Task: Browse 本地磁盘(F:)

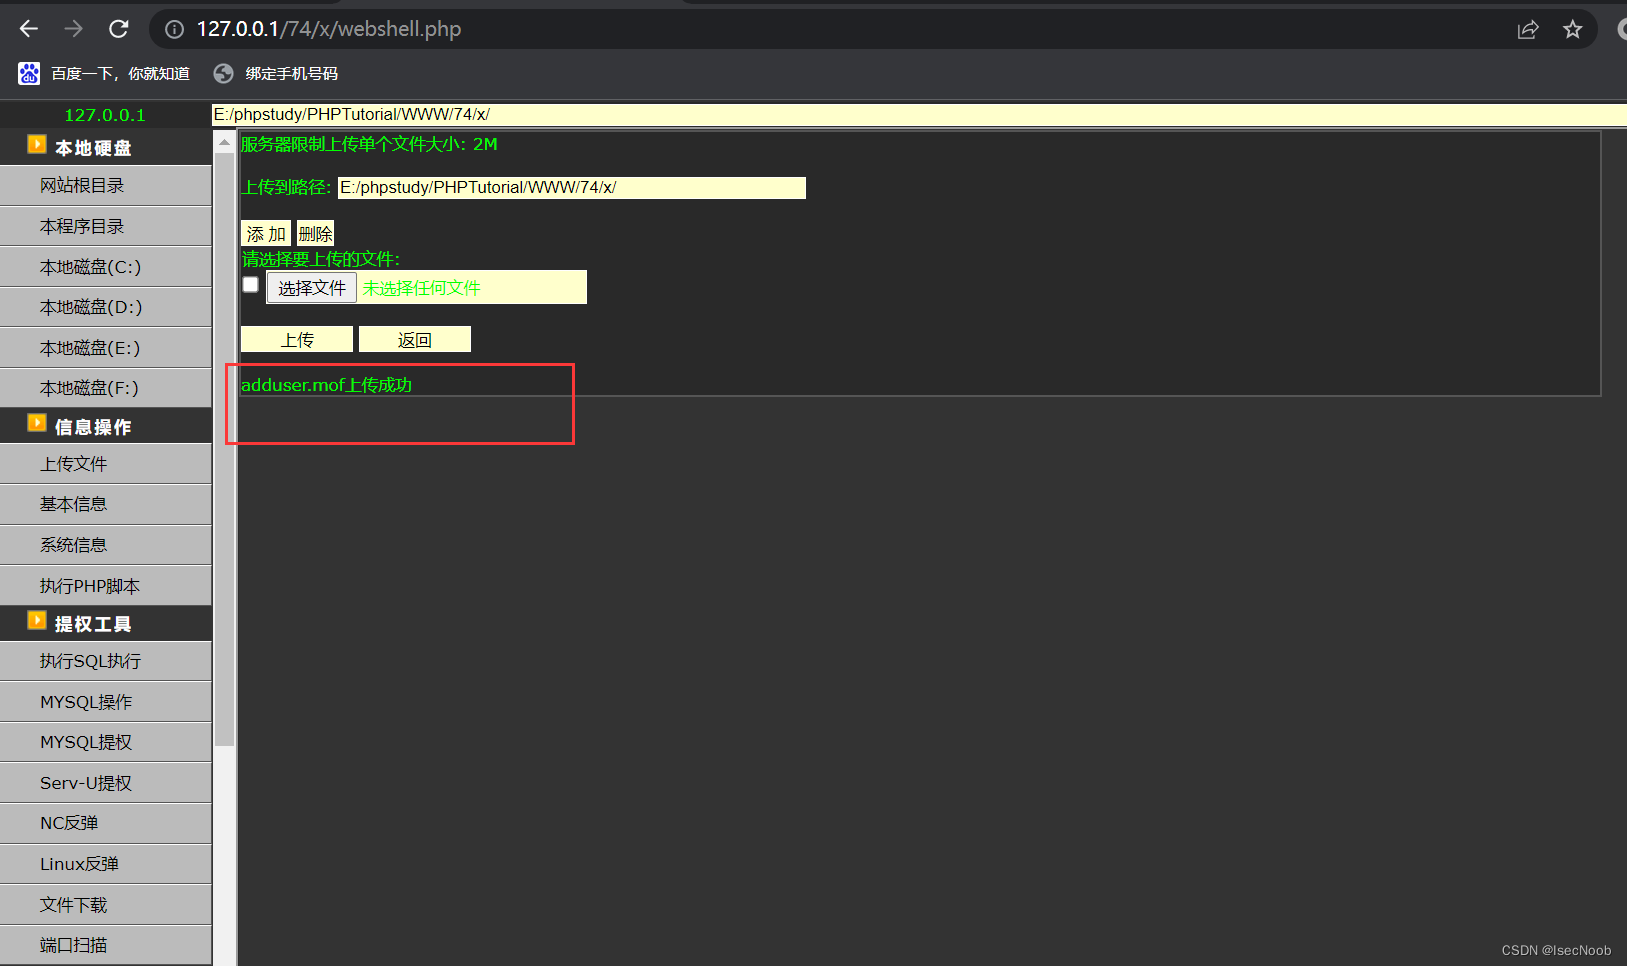Action: [106, 388]
